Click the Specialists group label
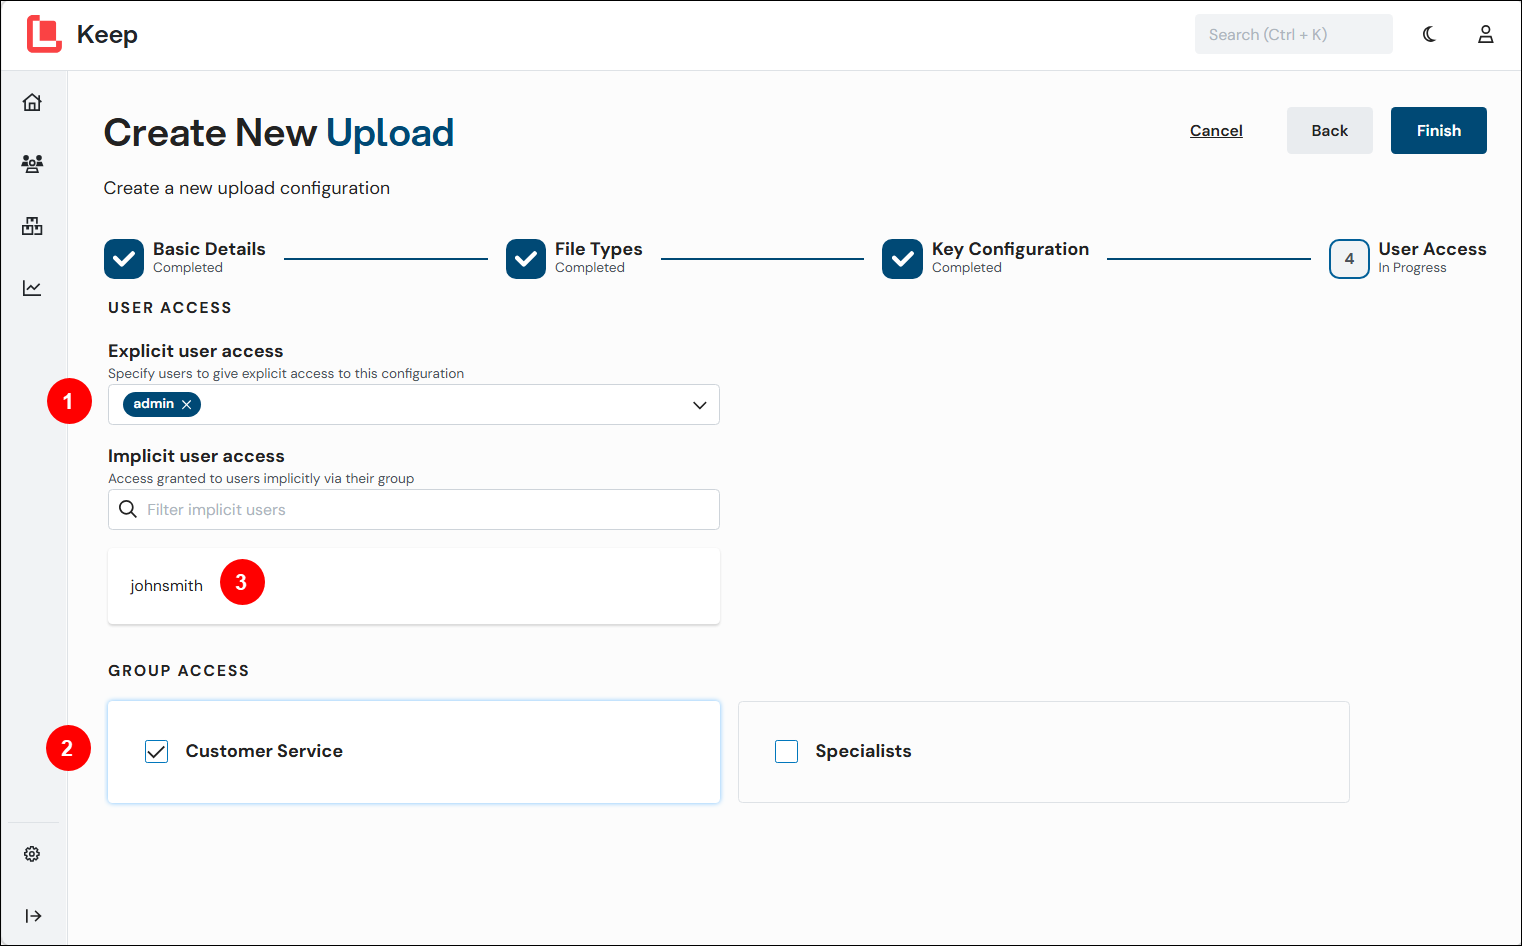 pyautogui.click(x=863, y=751)
